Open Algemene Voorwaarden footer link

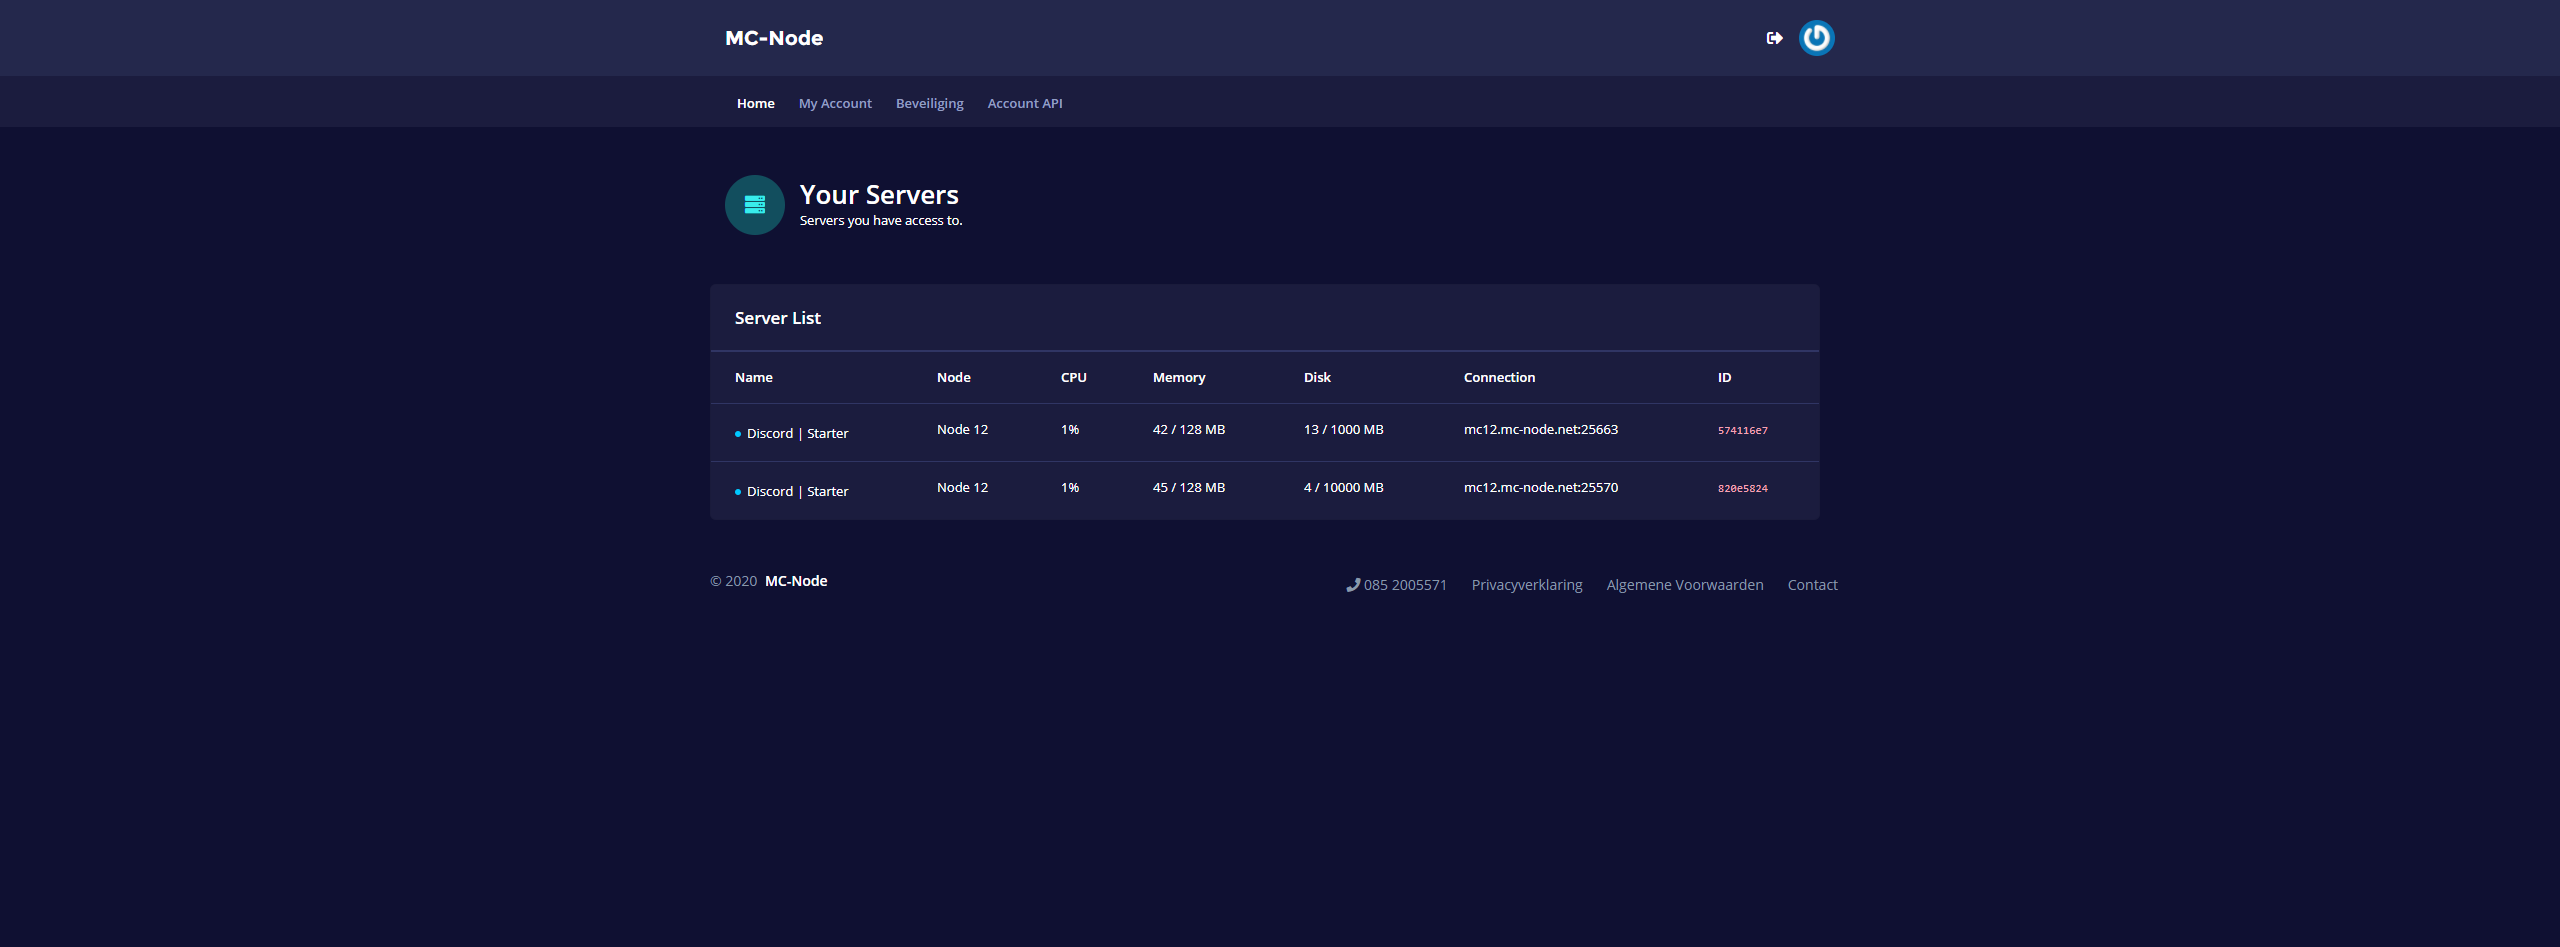pos(1684,585)
